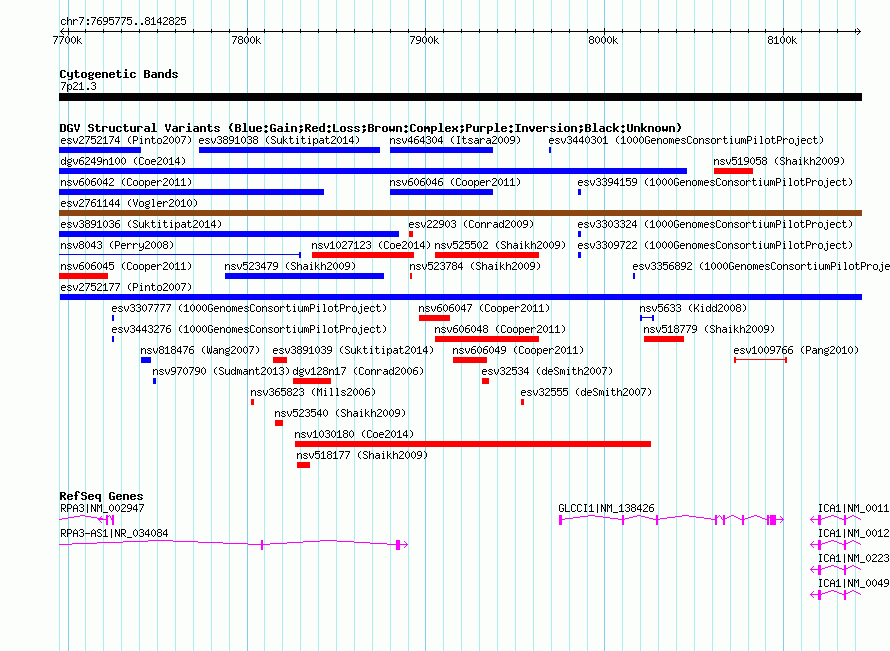Select the esv3303324 variant label
The image size is (890, 651).
point(715,224)
